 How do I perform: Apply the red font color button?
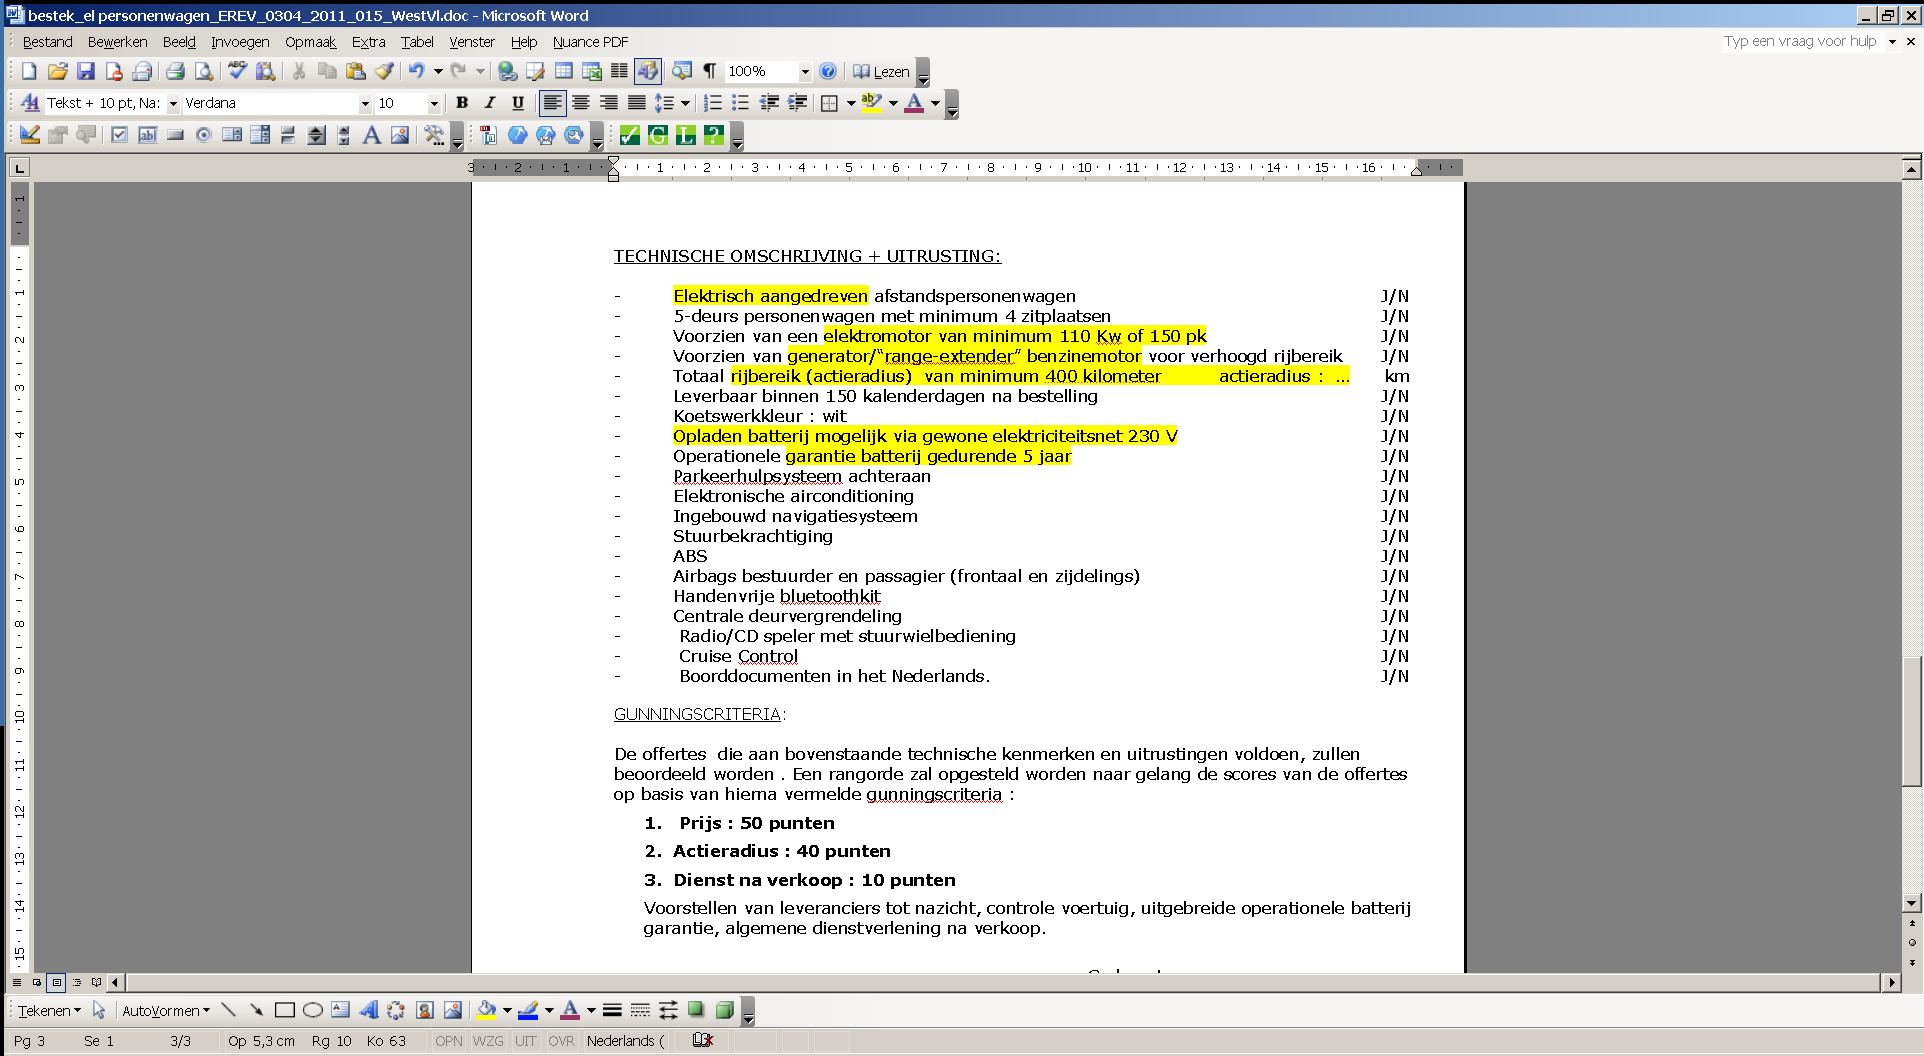point(914,103)
